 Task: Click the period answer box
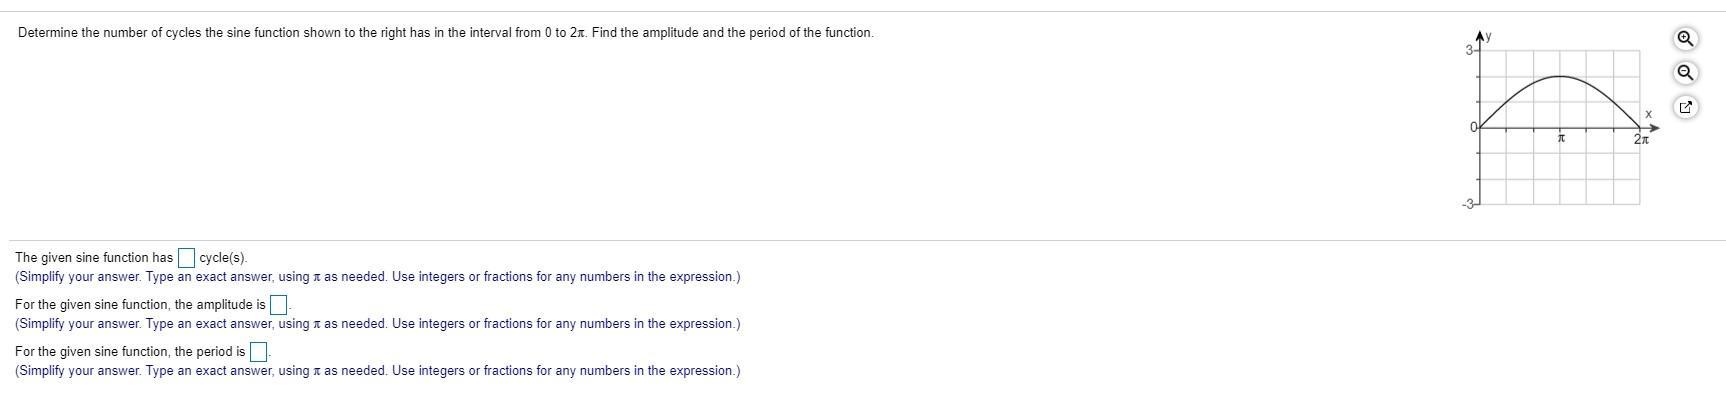coord(258,352)
